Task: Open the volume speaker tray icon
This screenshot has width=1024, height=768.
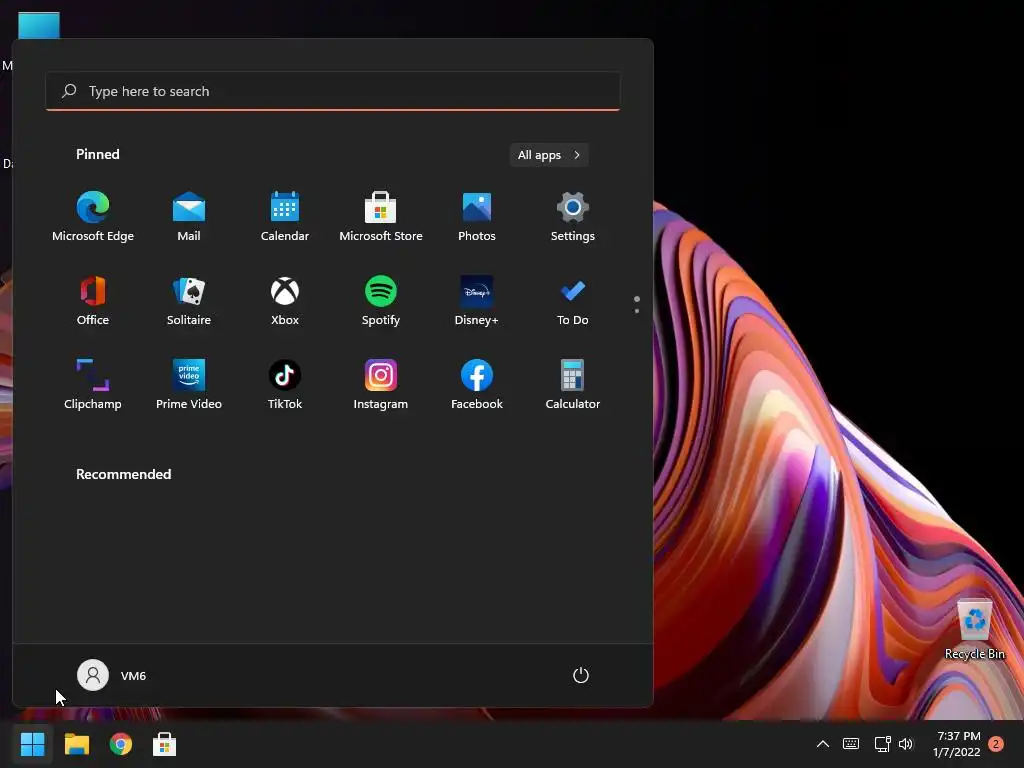Action: [x=906, y=744]
